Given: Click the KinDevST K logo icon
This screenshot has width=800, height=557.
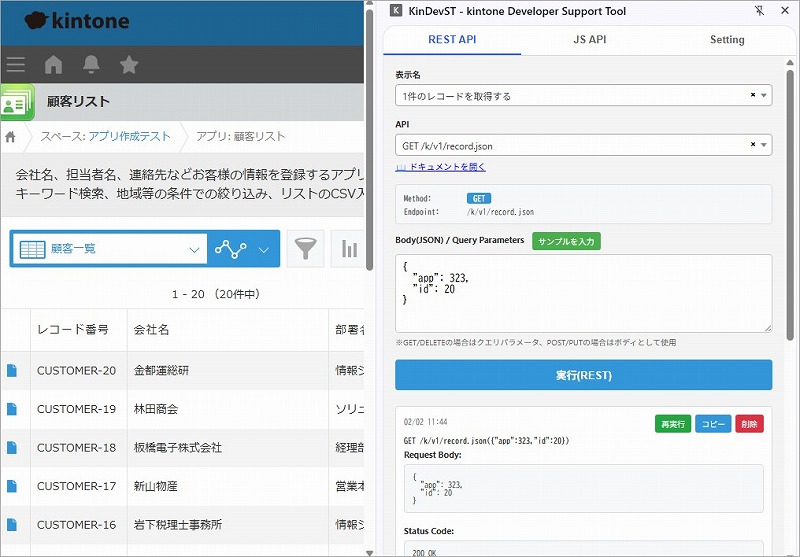Looking at the screenshot, I should tap(396, 11).
